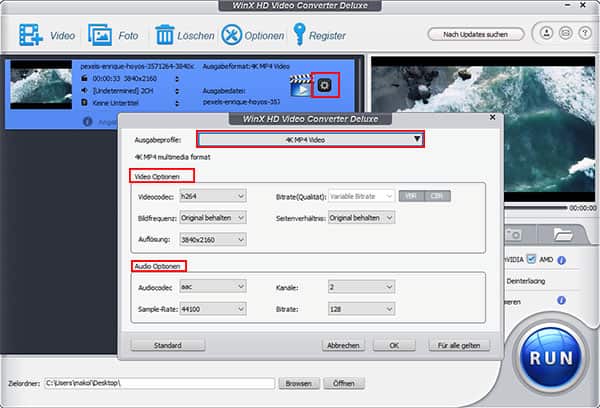
Task: Open the help question mark icon
Action: (x=585, y=33)
